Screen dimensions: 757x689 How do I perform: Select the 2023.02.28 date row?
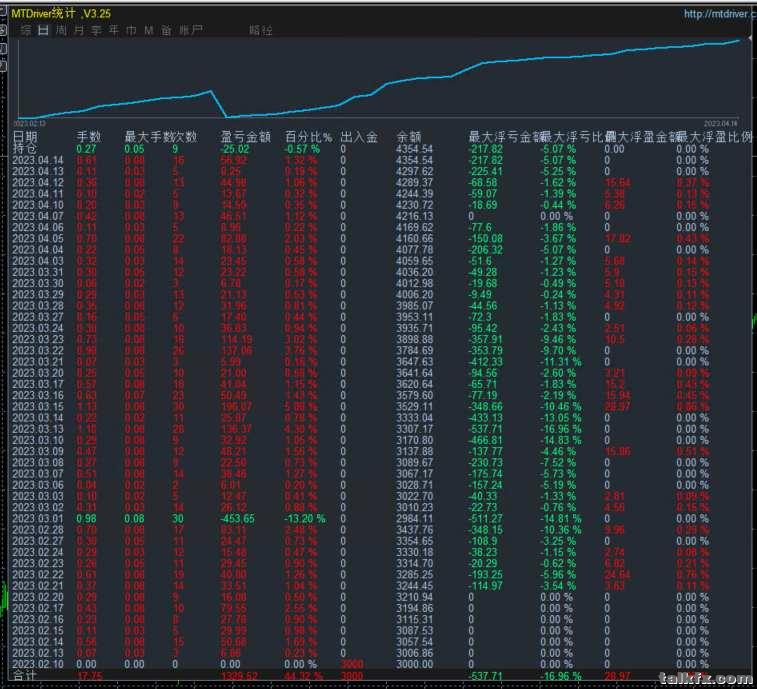pos(38,530)
